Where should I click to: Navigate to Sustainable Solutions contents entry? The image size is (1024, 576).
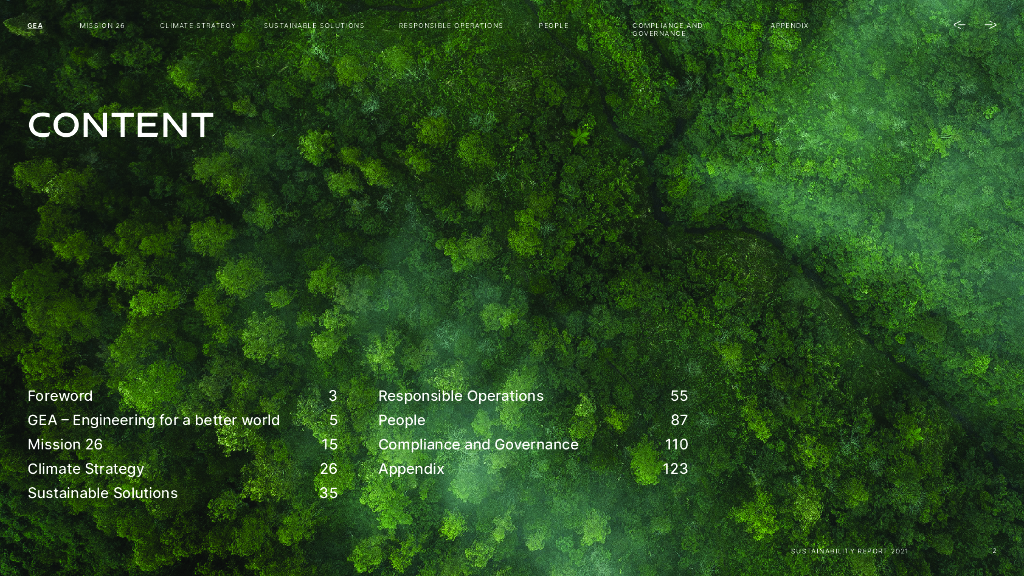(103, 493)
